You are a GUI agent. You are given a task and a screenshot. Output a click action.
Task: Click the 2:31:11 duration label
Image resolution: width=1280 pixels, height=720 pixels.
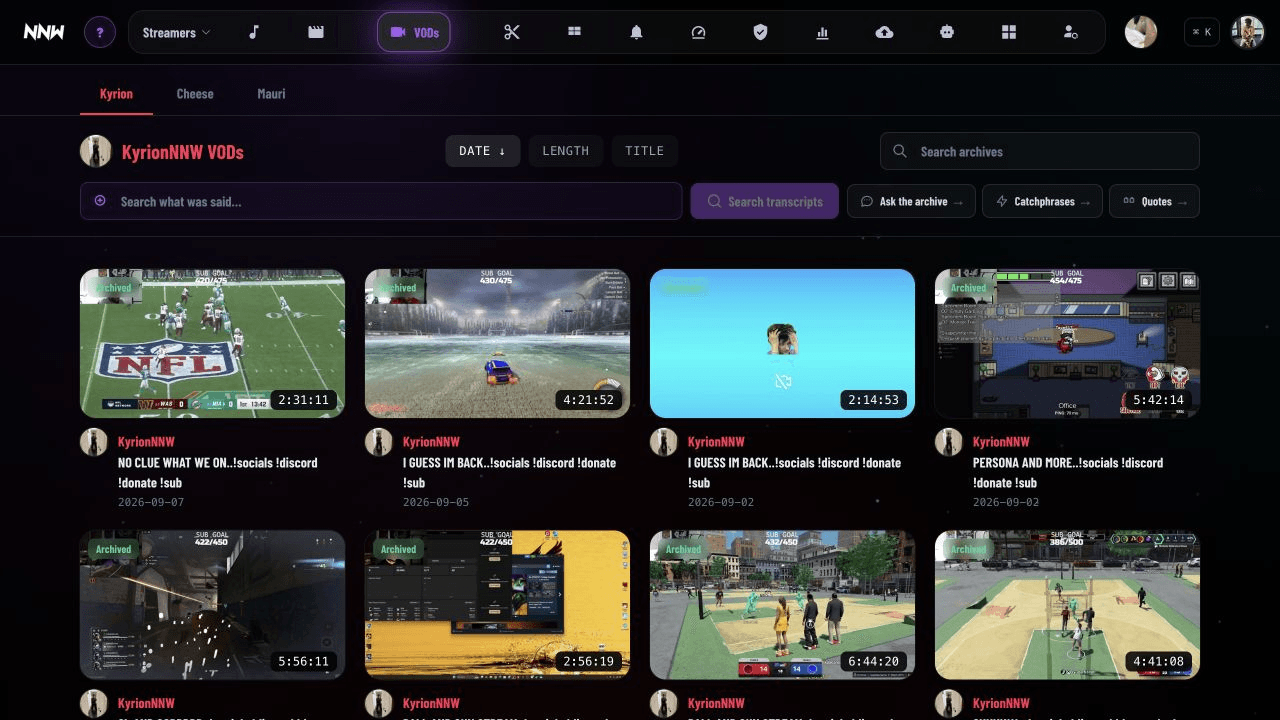point(304,400)
